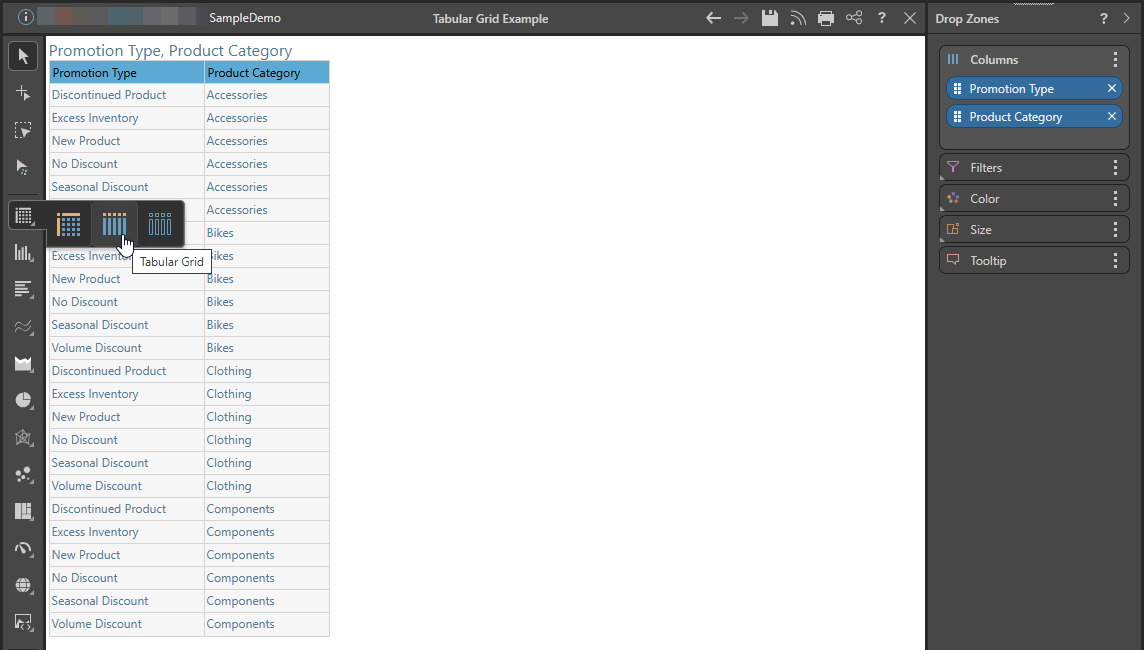Click the gauge visualization icon

[24, 548]
